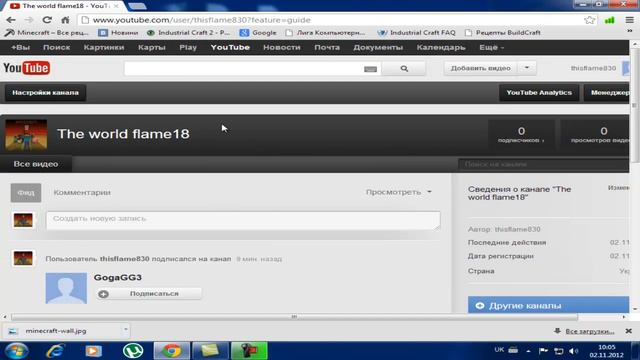Expand the Еще menu in Google bar
The image size is (640, 360).
(491, 47)
